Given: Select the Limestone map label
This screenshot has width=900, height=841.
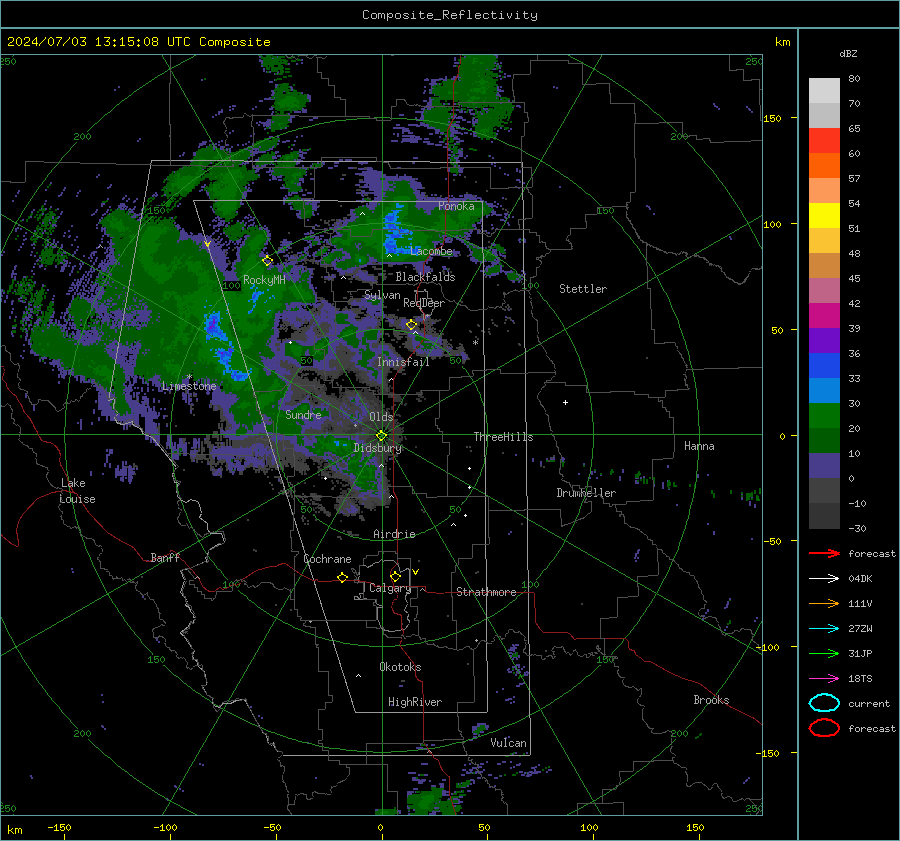Looking at the screenshot, I should [x=189, y=386].
